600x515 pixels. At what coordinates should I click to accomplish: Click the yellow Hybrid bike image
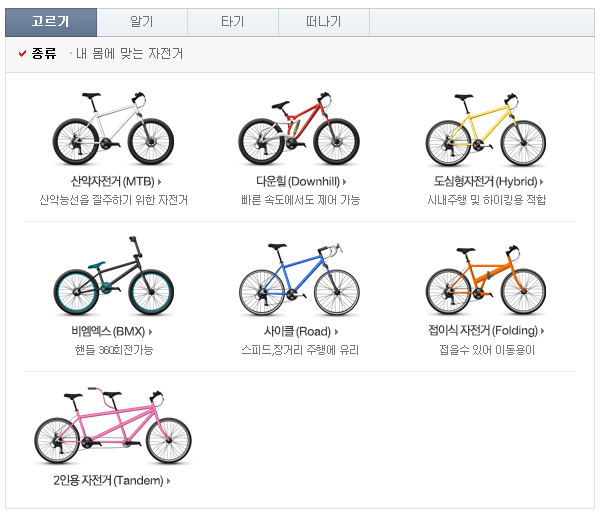pos(486,131)
